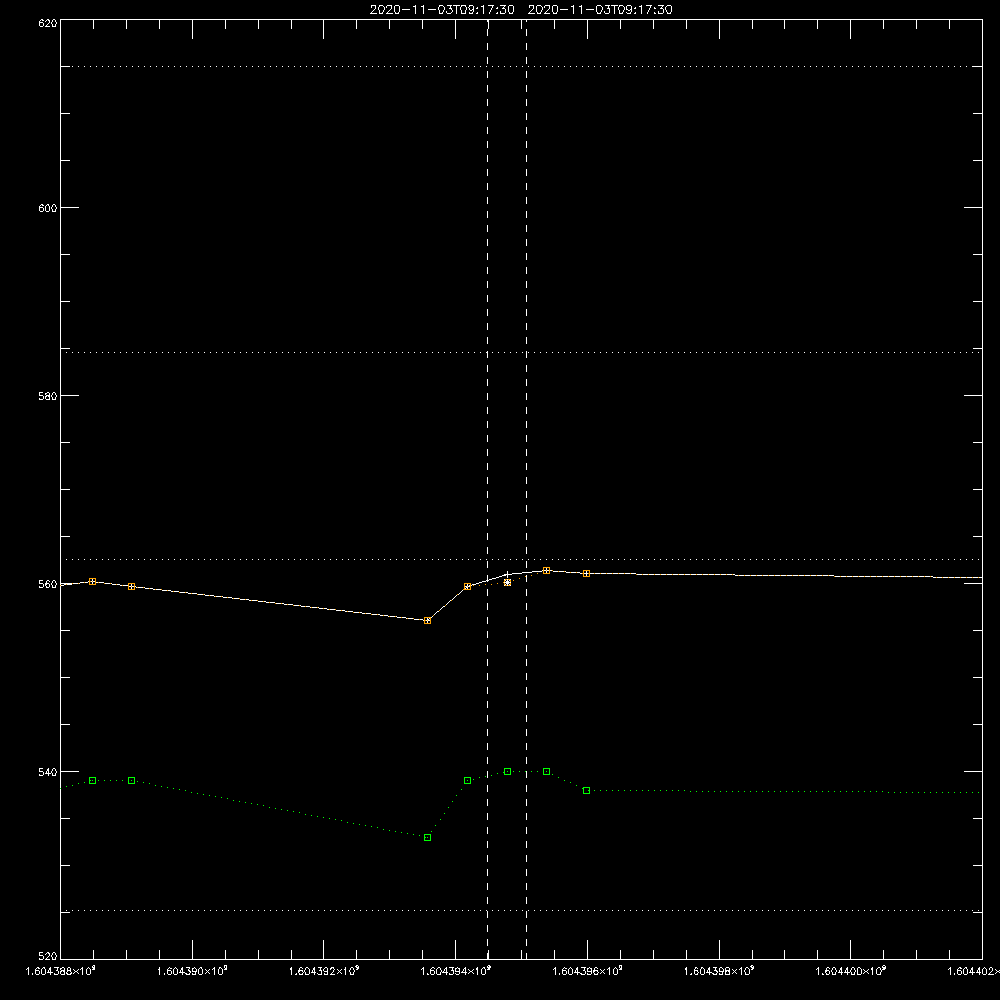Click the y-axis label 540
Screen dimensions: 1000x1000
pyautogui.click(x=48, y=772)
